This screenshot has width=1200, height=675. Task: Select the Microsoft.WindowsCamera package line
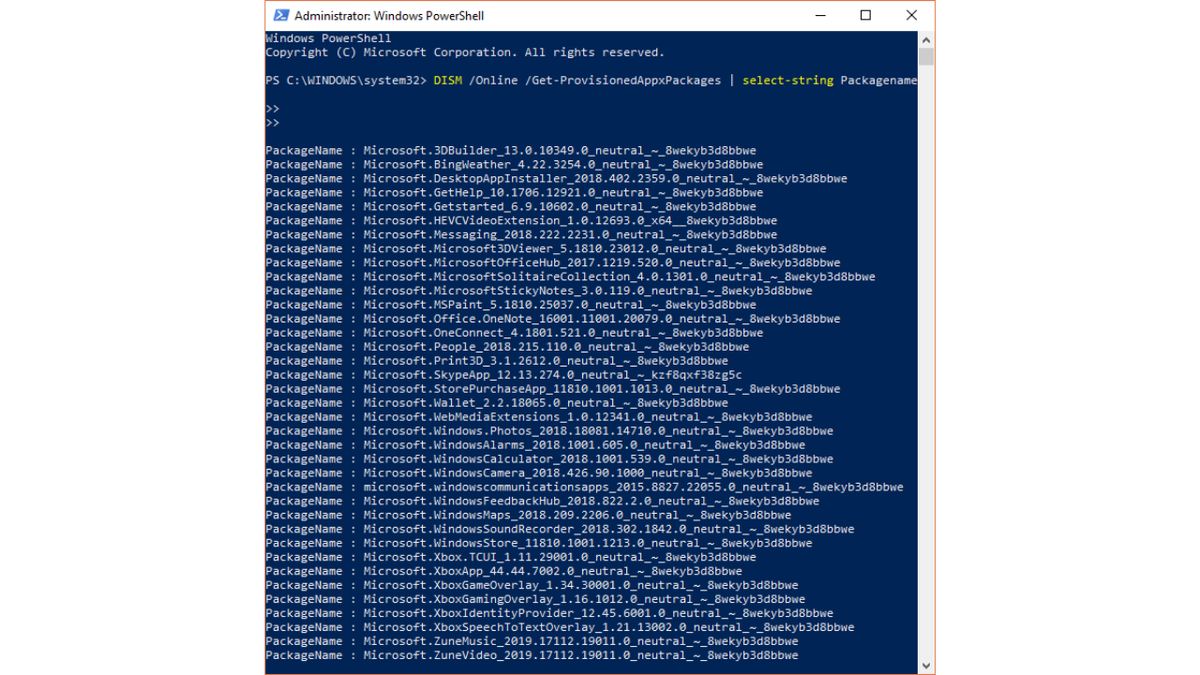pos(539,472)
